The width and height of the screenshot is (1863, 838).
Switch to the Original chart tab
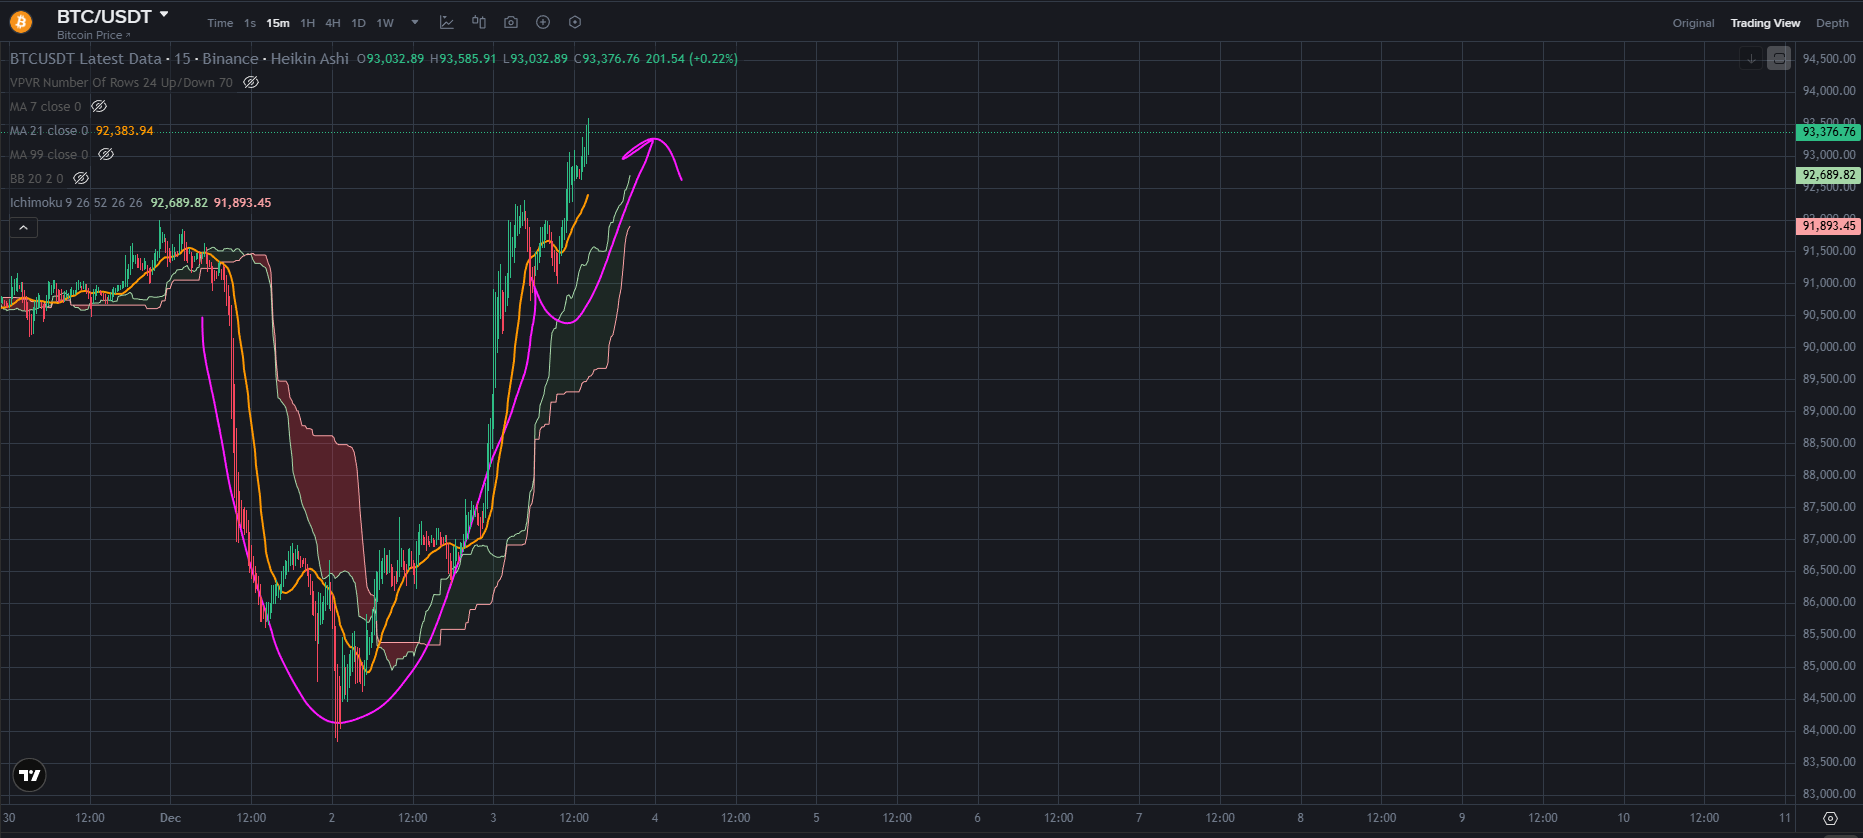pos(1693,23)
